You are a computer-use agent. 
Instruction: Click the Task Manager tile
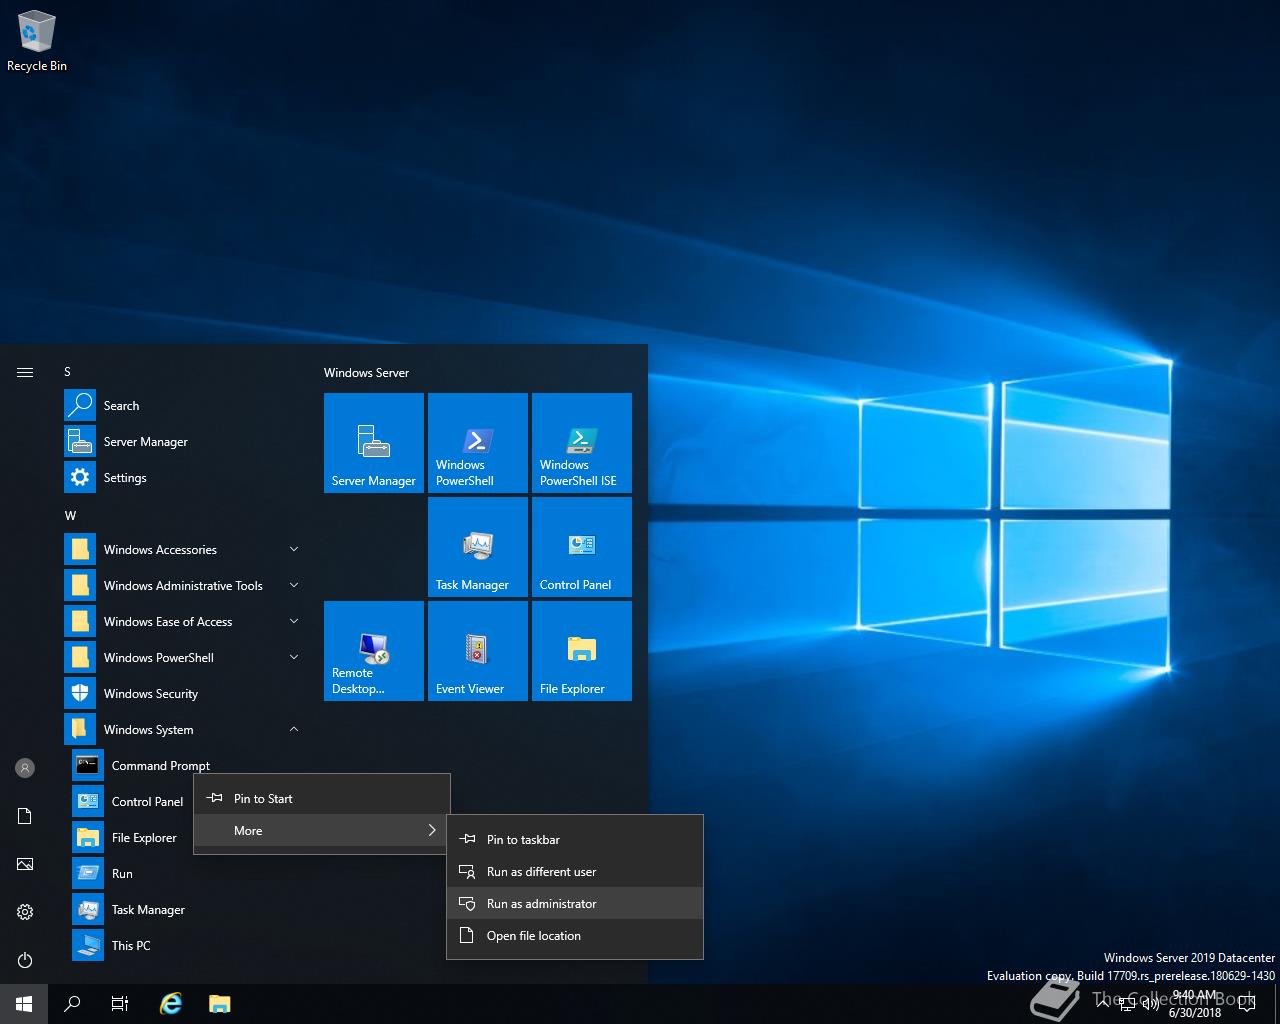point(478,547)
